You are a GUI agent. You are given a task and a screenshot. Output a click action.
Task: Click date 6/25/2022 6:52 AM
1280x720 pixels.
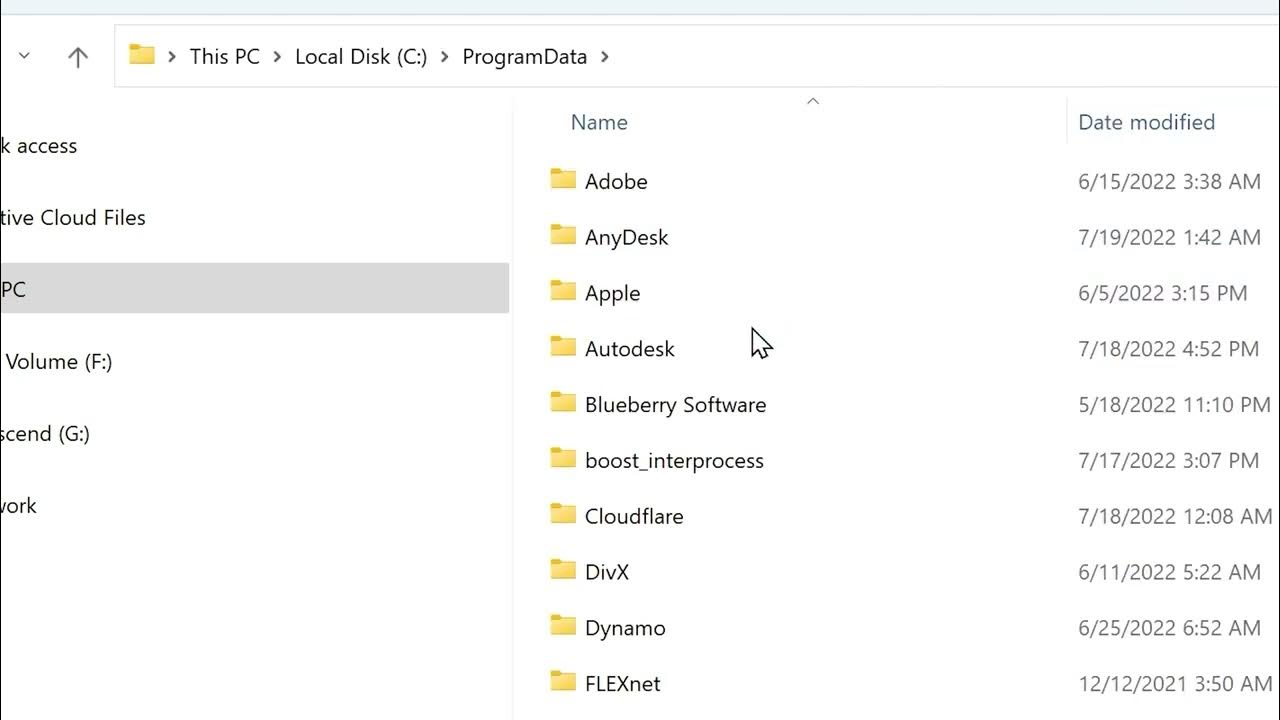tap(1169, 629)
